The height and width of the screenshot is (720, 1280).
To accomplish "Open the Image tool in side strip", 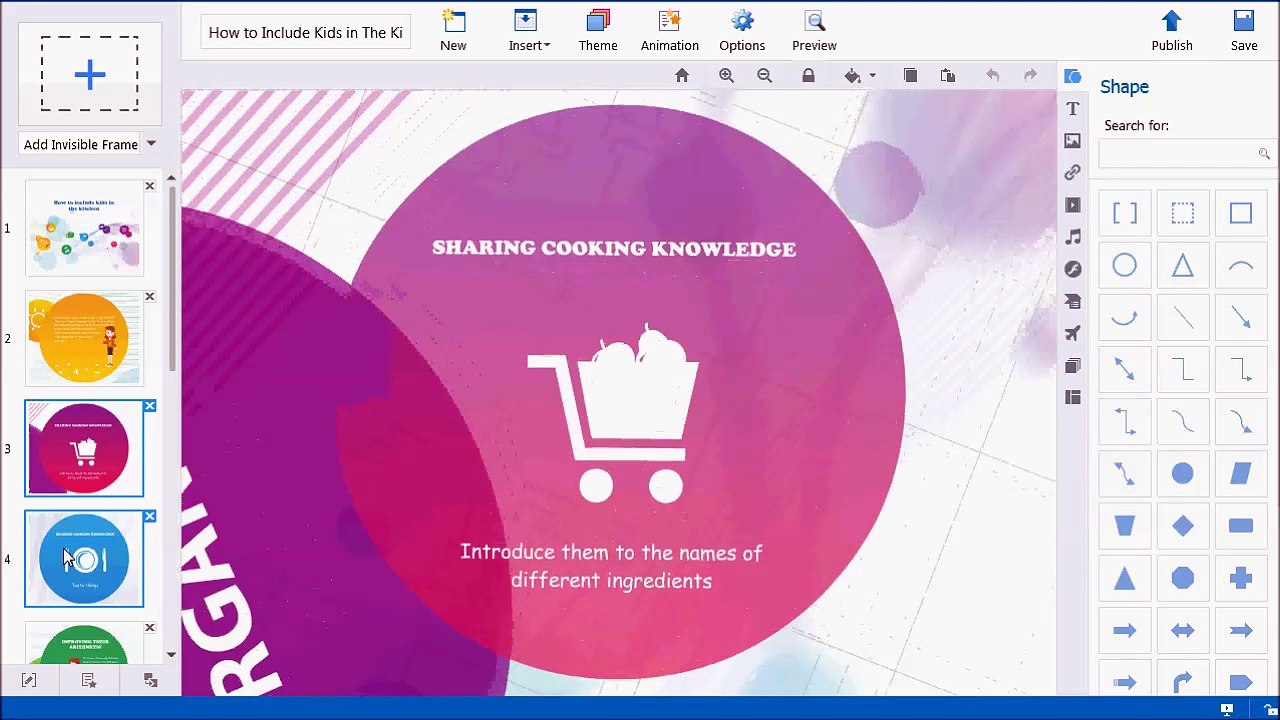I will [x=1073, y=141].
